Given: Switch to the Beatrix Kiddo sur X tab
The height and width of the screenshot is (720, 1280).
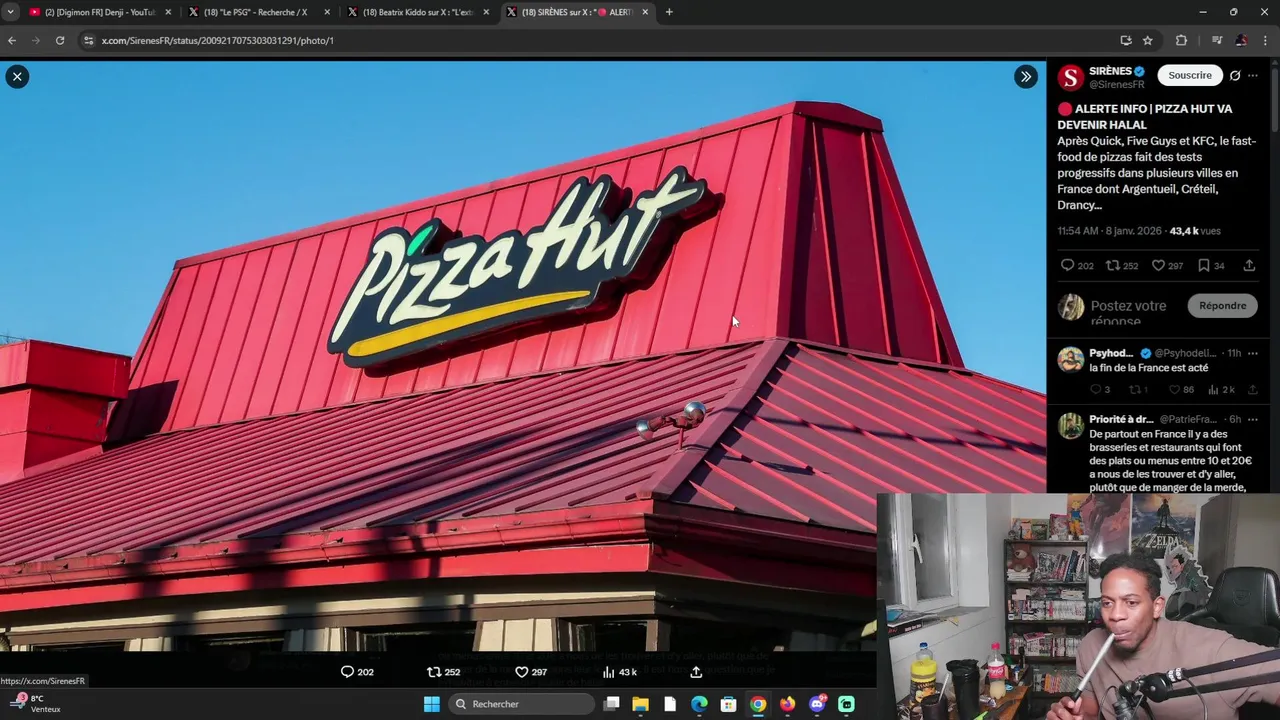Looking at the screenshot, I should (x=417, y=12).
